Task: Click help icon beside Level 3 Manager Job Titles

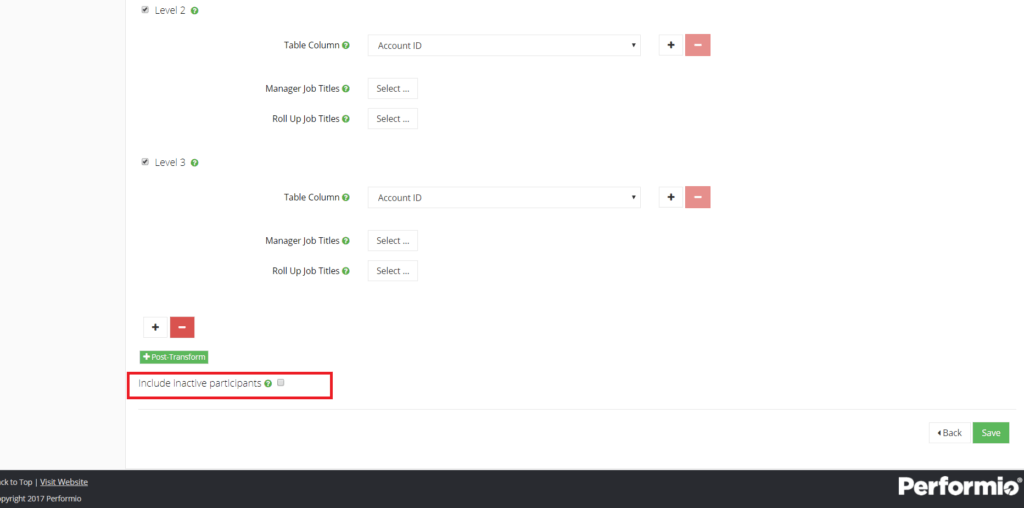Action: coord(346,240)
